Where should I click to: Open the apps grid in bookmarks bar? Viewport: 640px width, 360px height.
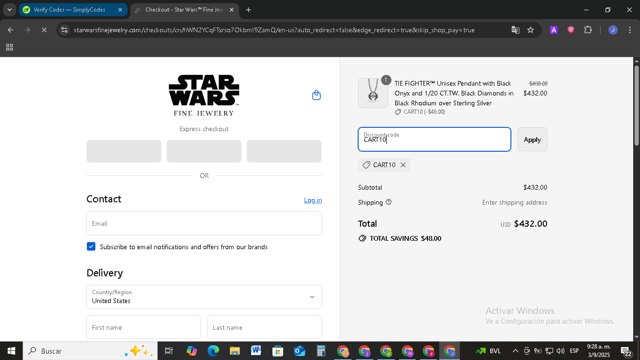[9, 47]
